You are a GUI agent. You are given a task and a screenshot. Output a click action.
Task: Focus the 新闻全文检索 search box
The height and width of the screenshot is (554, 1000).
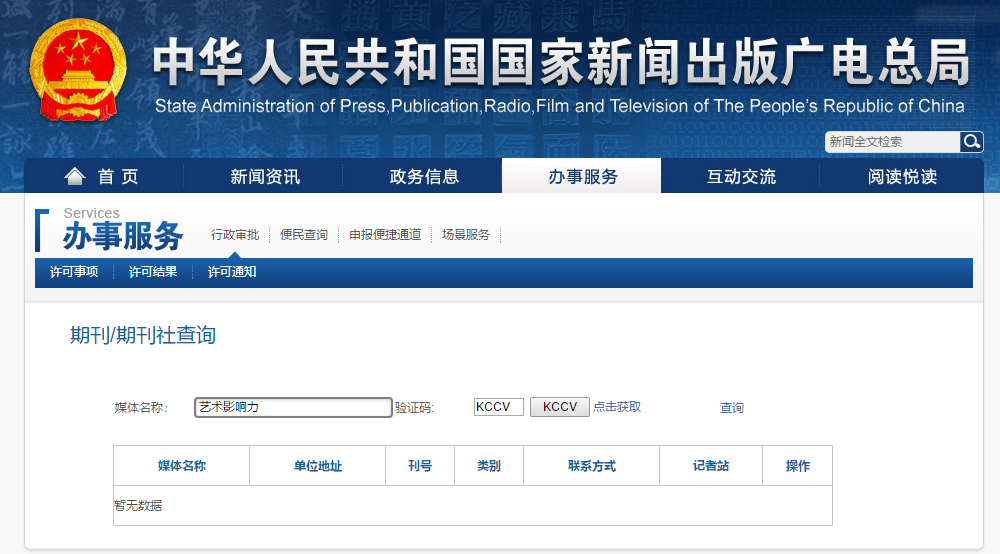point(892,142)
